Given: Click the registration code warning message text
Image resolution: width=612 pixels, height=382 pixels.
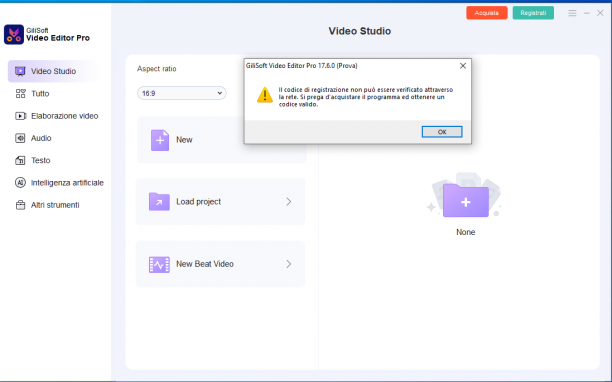Looking at the screenshot, I should 366,97.
